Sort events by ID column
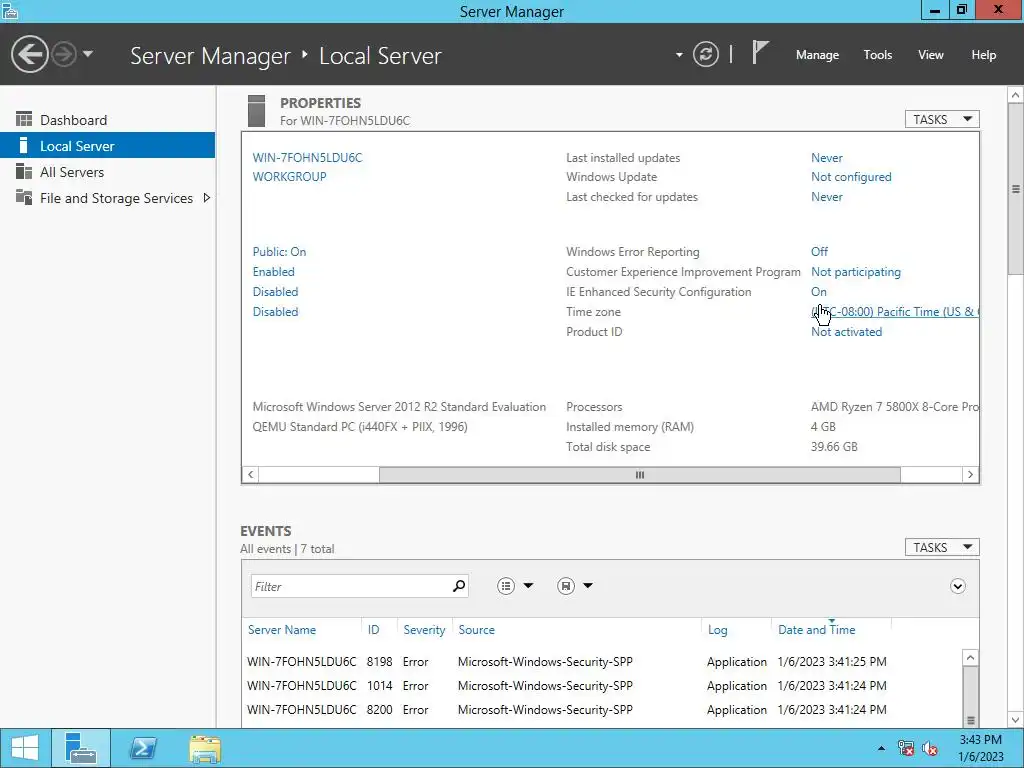1024x768 pixels. (373, 630)
